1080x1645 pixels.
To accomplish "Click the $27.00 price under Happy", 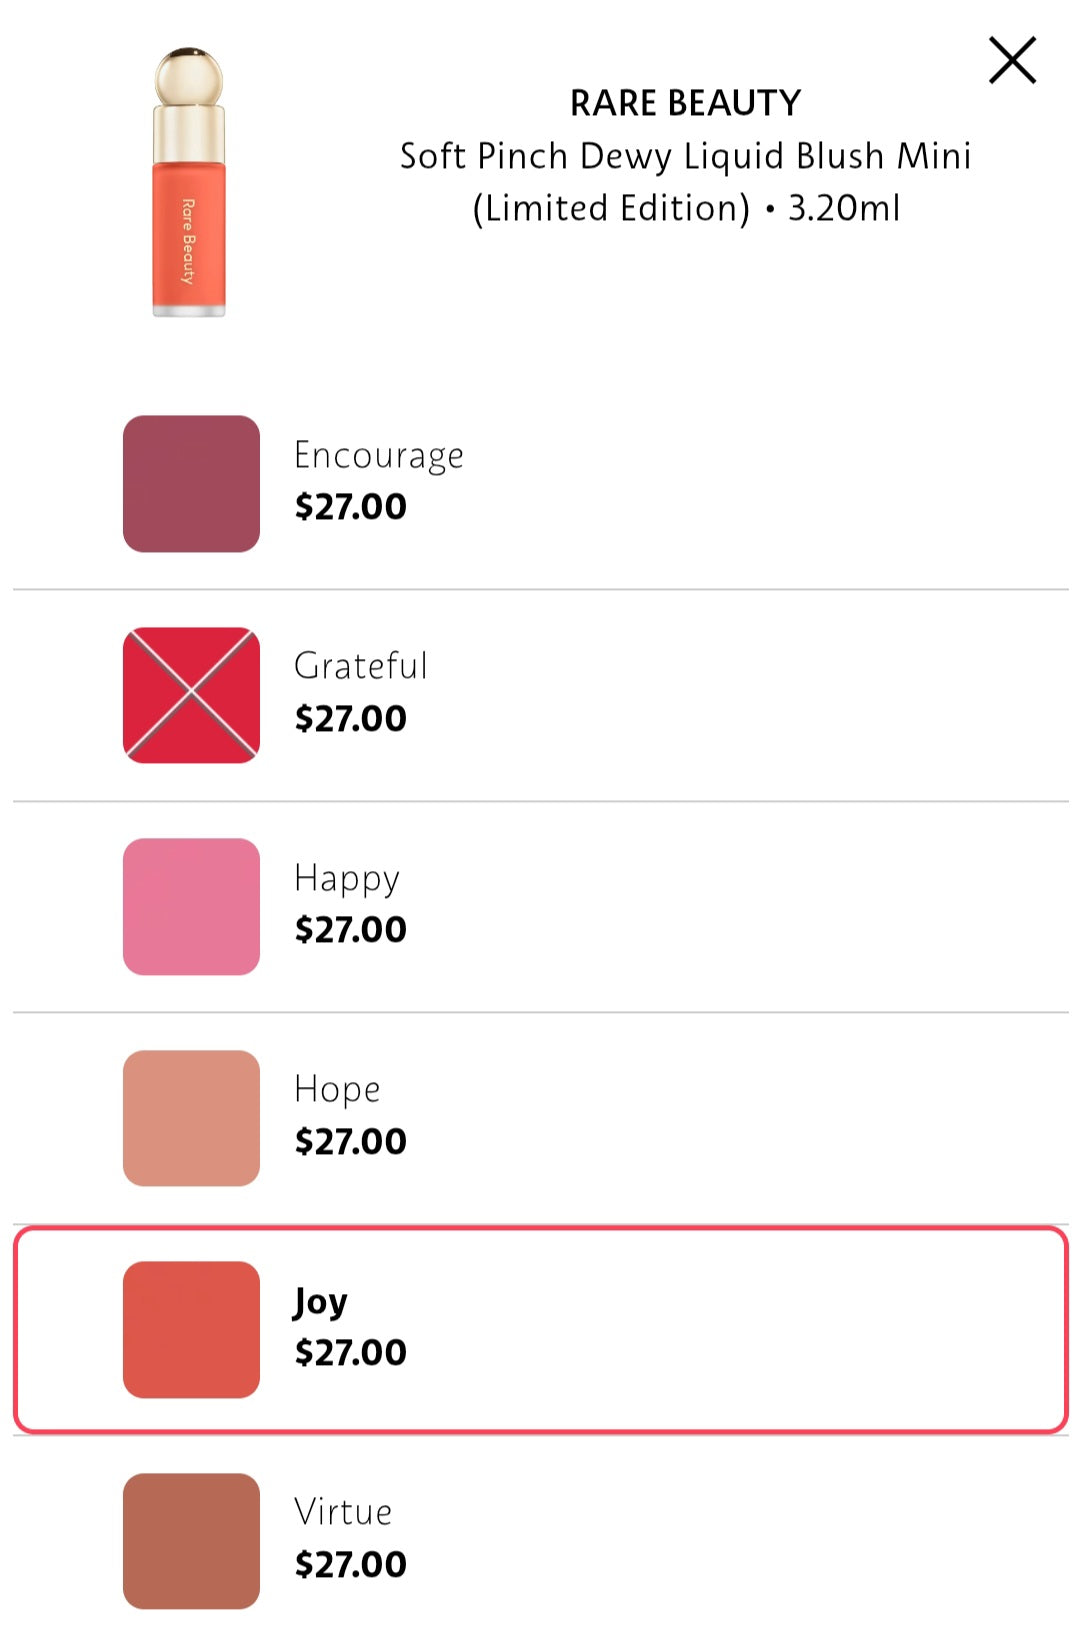I will click(350, 930).
